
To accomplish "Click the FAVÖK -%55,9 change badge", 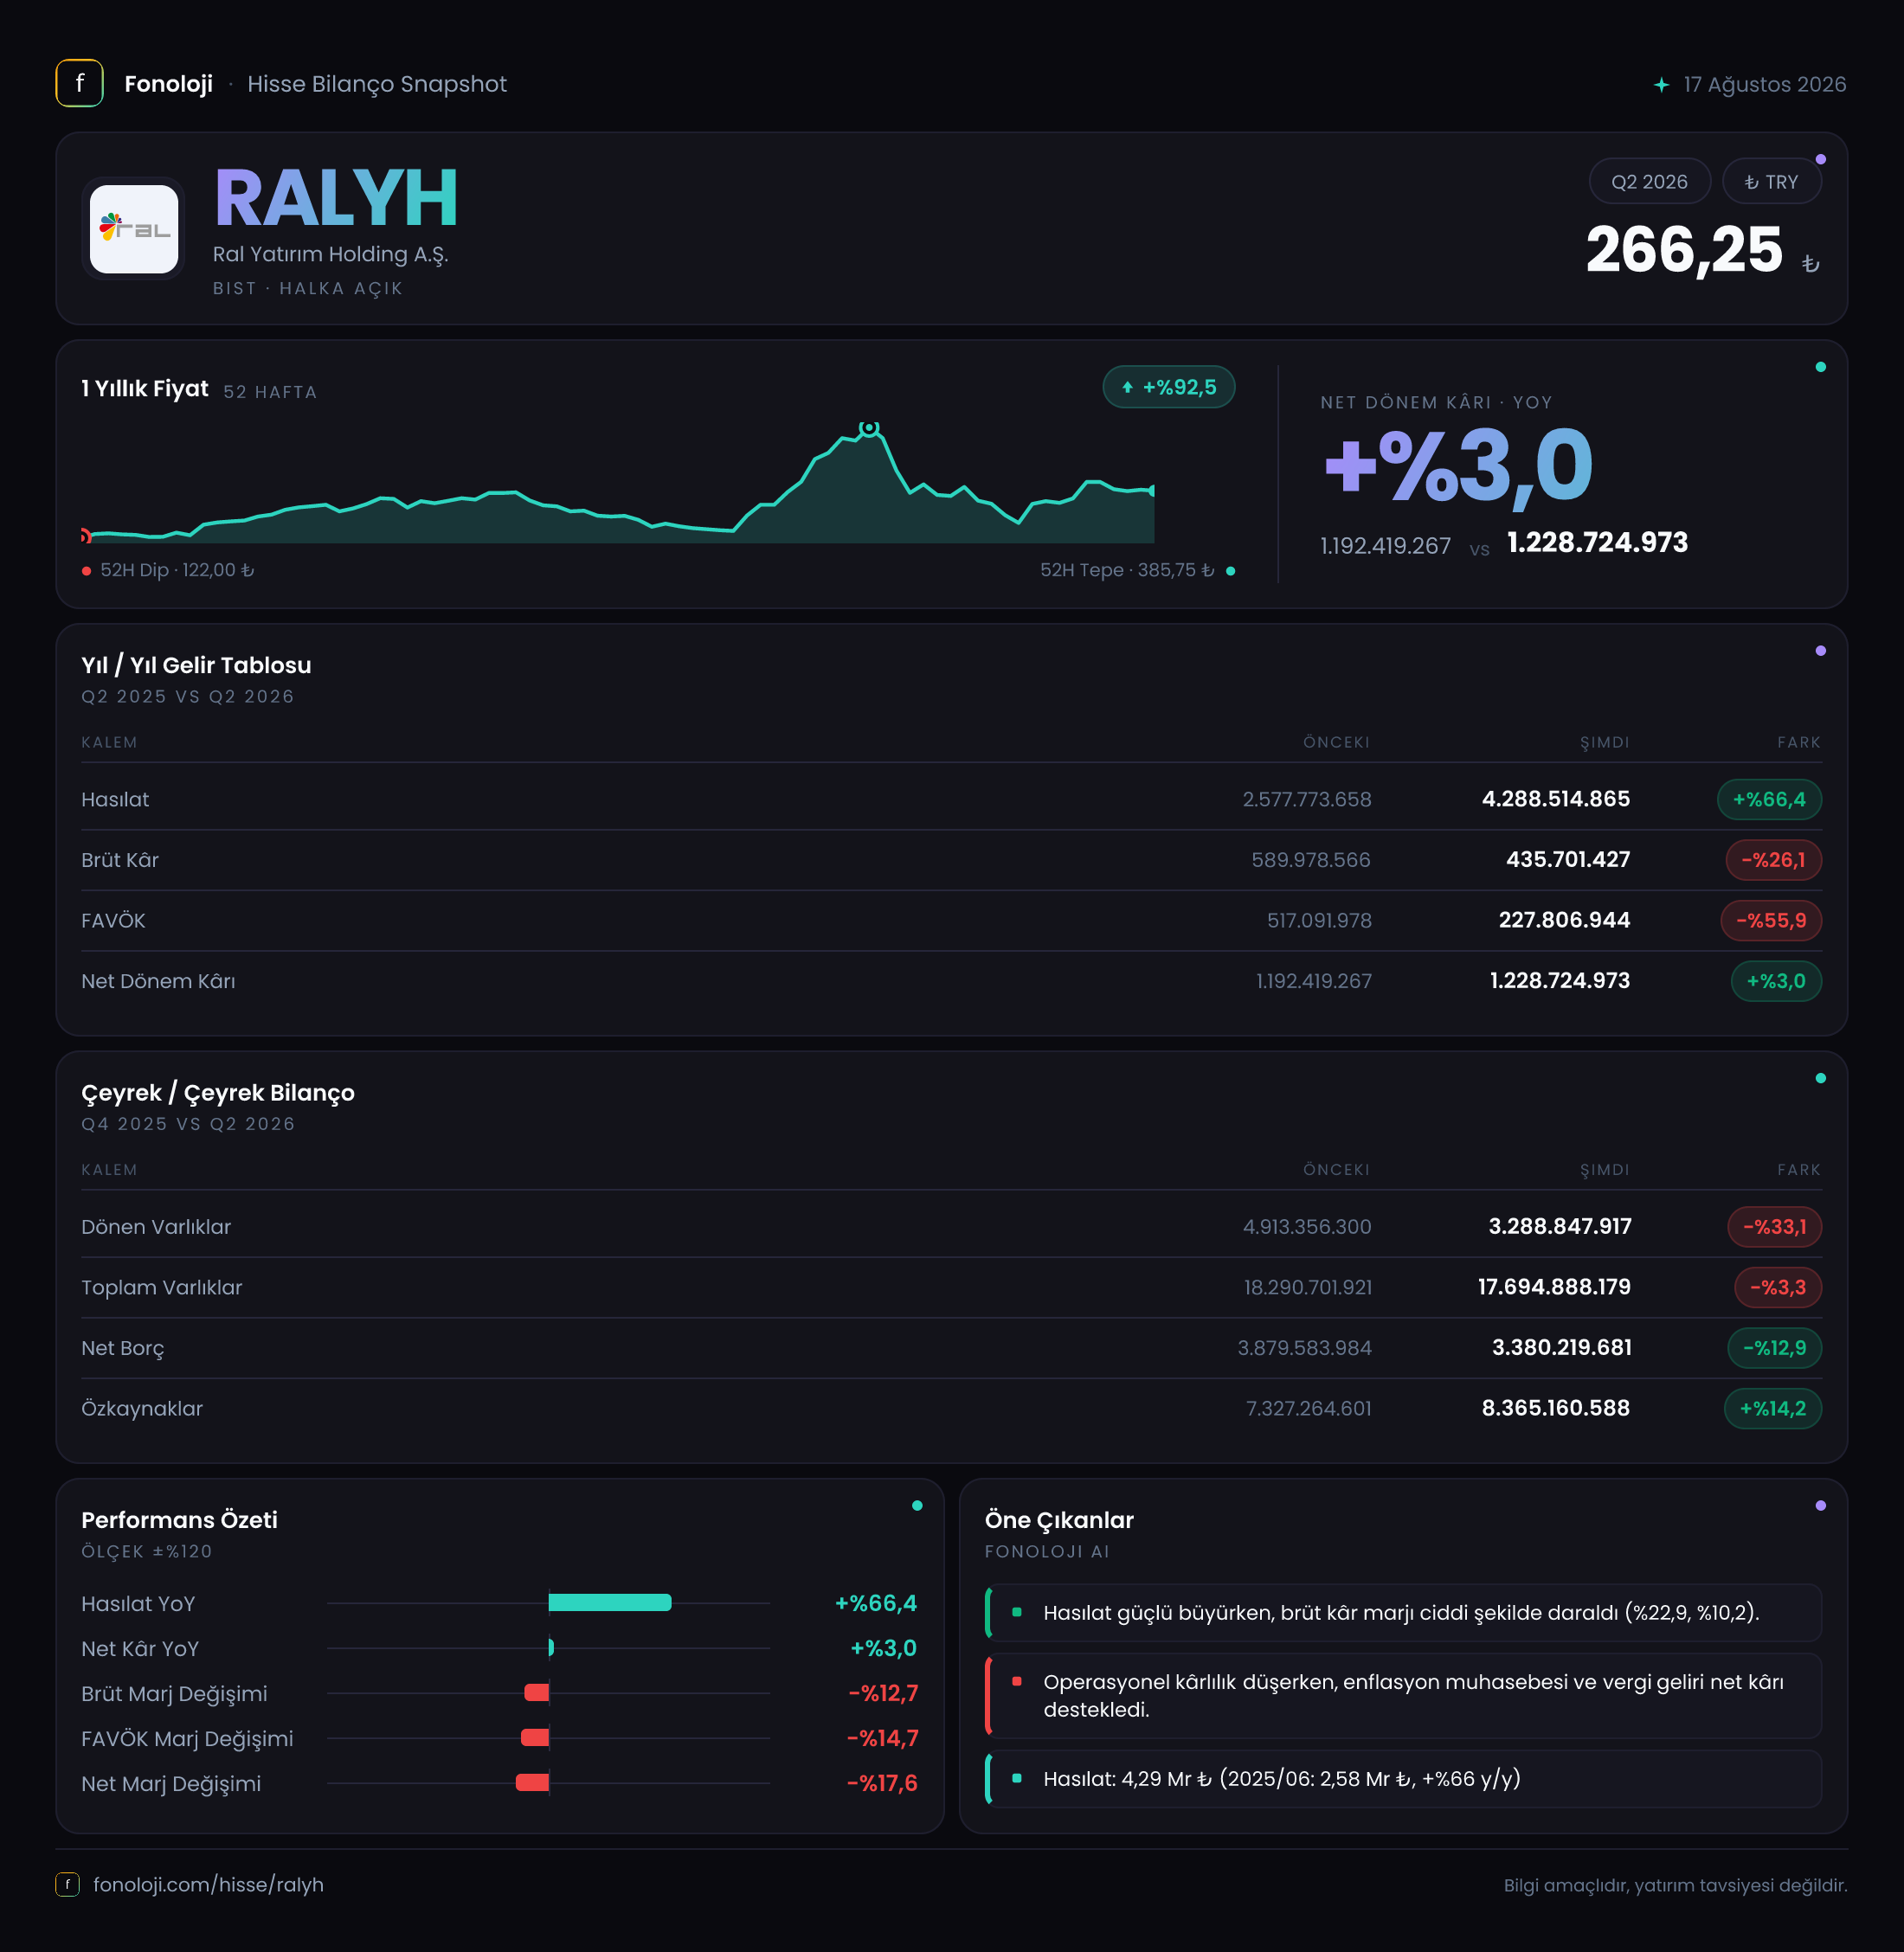I will tap(1770, 920).
